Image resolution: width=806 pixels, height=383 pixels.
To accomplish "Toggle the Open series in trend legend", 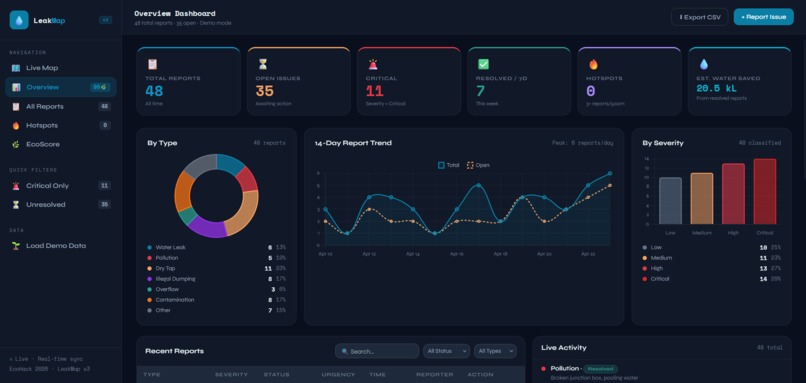I will pyautogui.click(x=478, y=166).
